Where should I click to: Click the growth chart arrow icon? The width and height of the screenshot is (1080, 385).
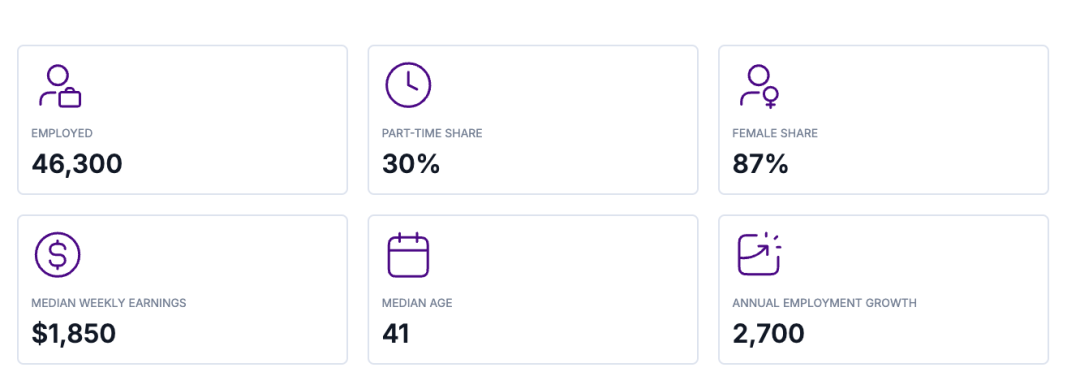coord(760,254)
